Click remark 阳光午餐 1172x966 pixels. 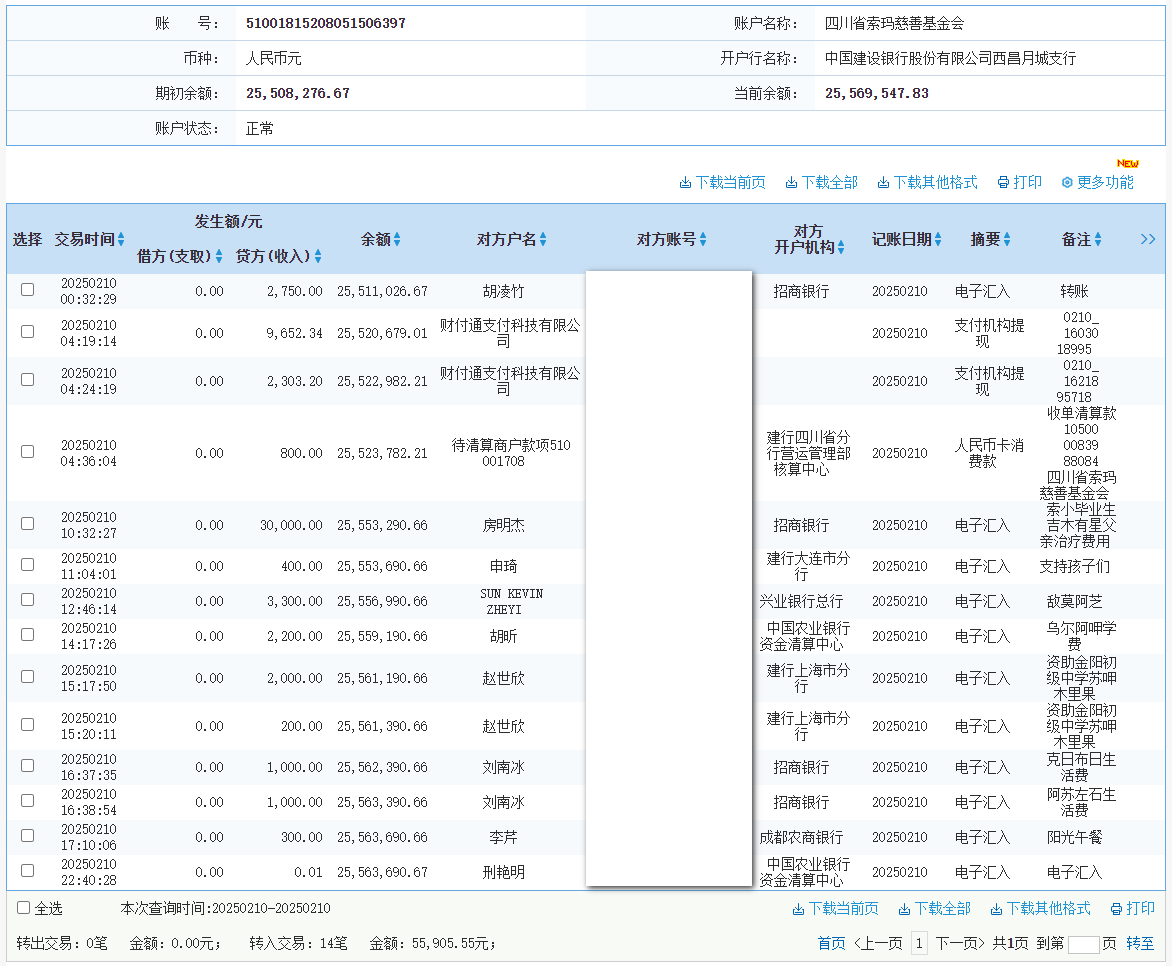tap(1075, 837)
